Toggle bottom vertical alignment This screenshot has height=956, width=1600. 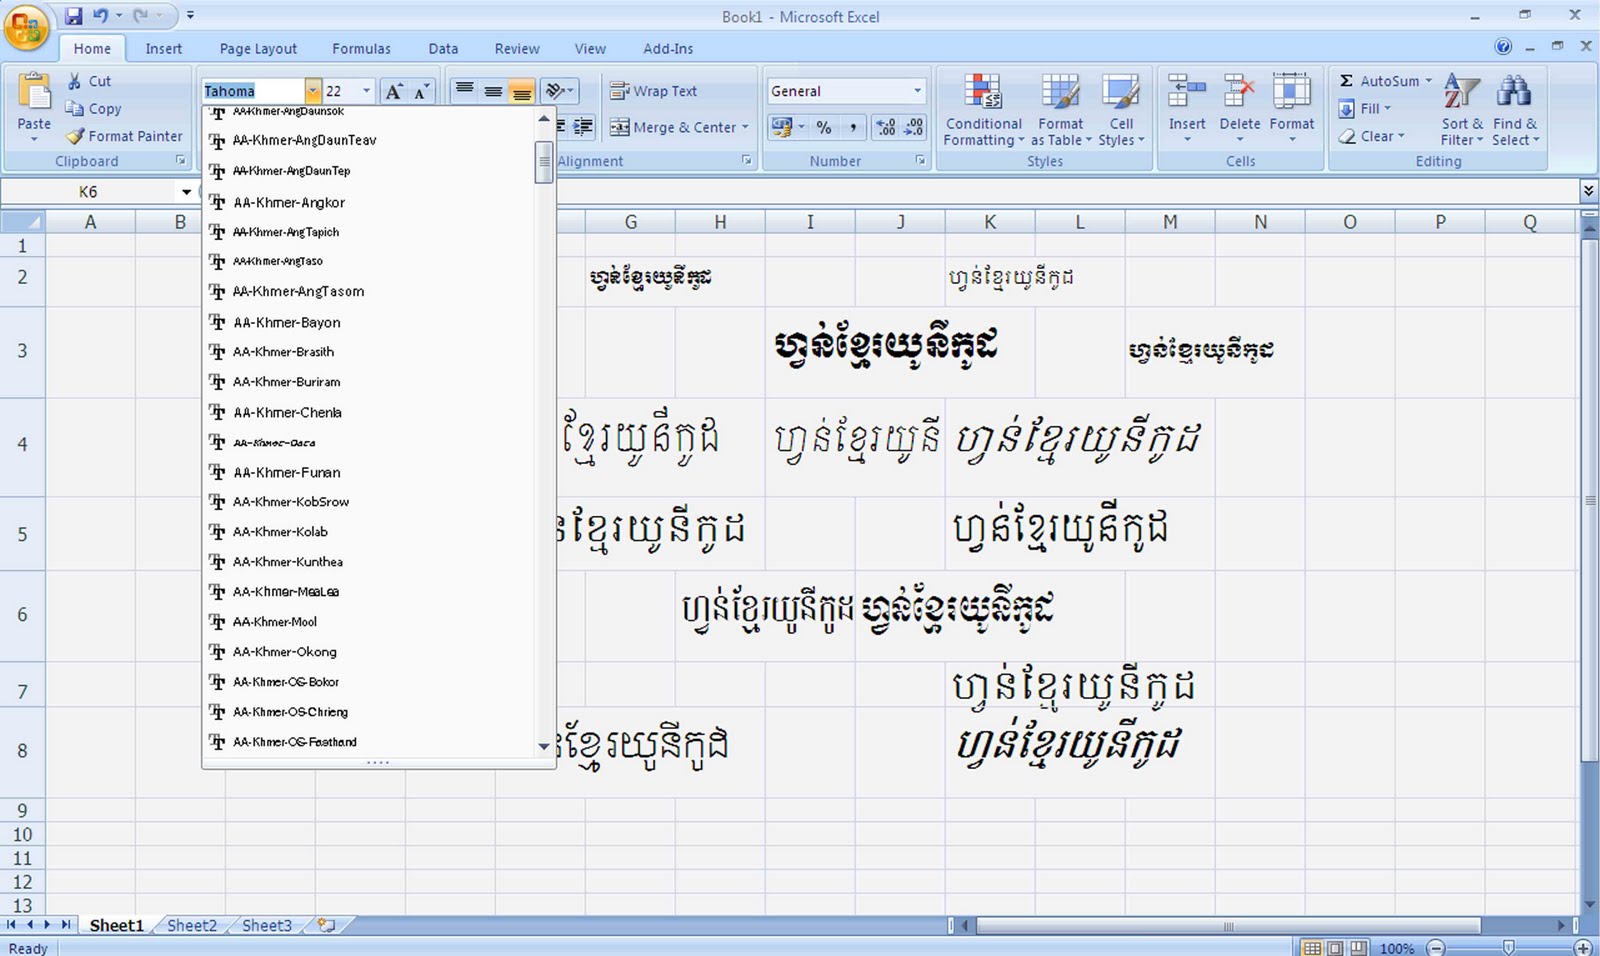pyautogui.click(x=521, y=90)
